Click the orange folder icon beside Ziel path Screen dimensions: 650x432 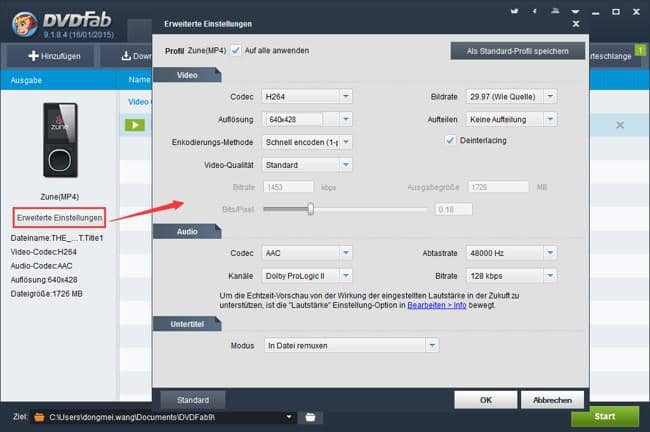(x=39, y=417)
